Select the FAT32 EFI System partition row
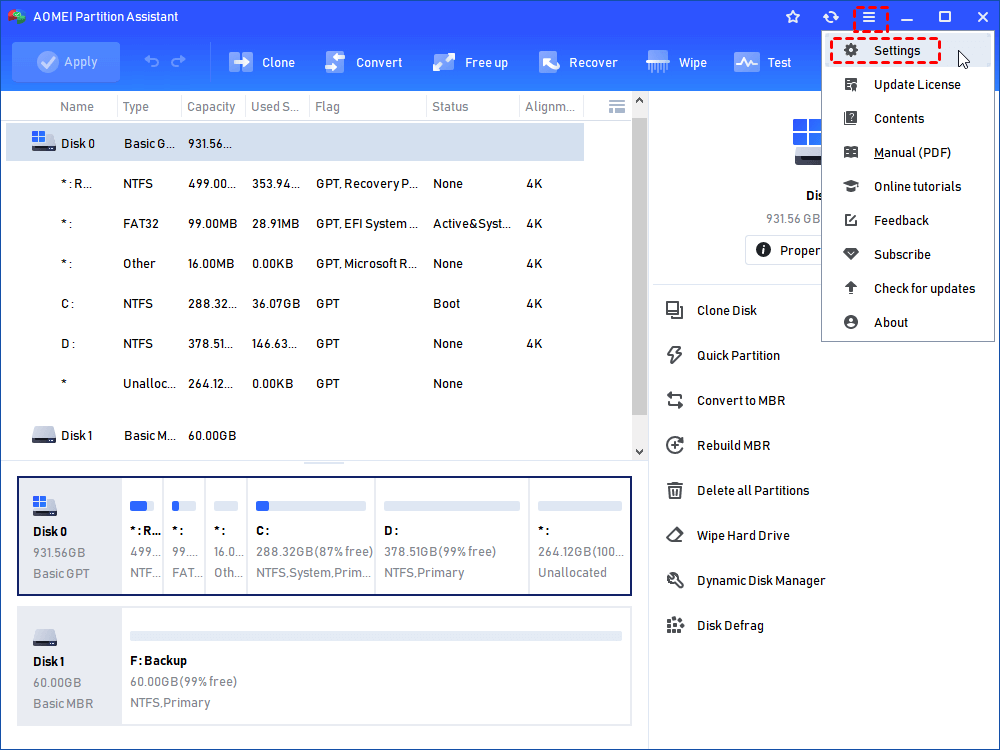 [295, 224]
